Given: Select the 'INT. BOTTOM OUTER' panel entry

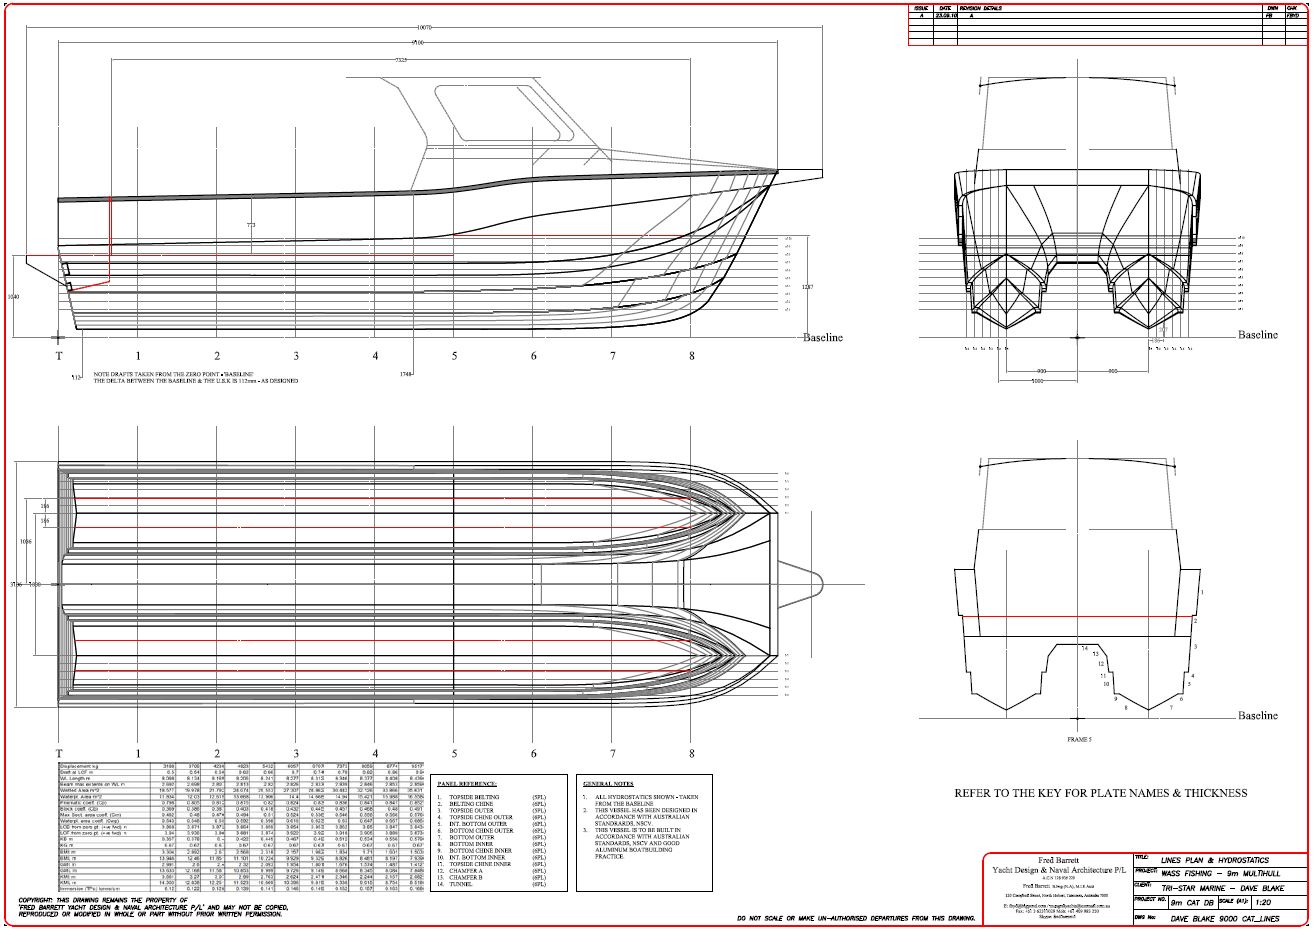Looking at the screenshot, I should 478,824.
